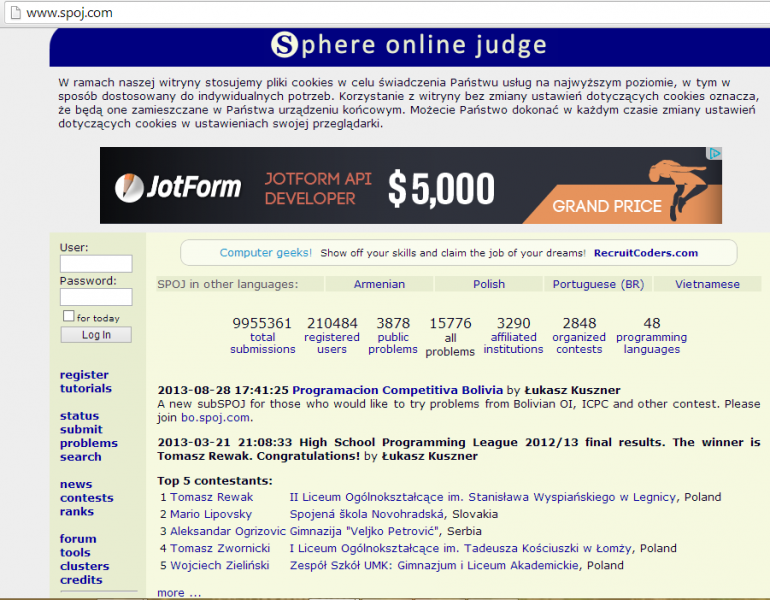
Task: Expand the 'more ...' contestants link
Action: (178, 593)
